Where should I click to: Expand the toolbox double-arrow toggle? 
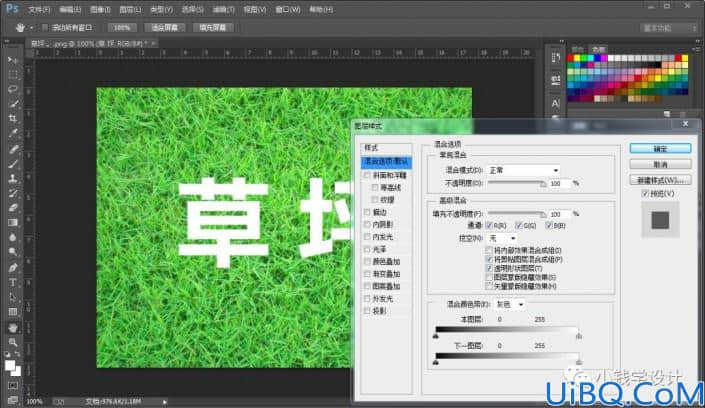pos(6,41)
